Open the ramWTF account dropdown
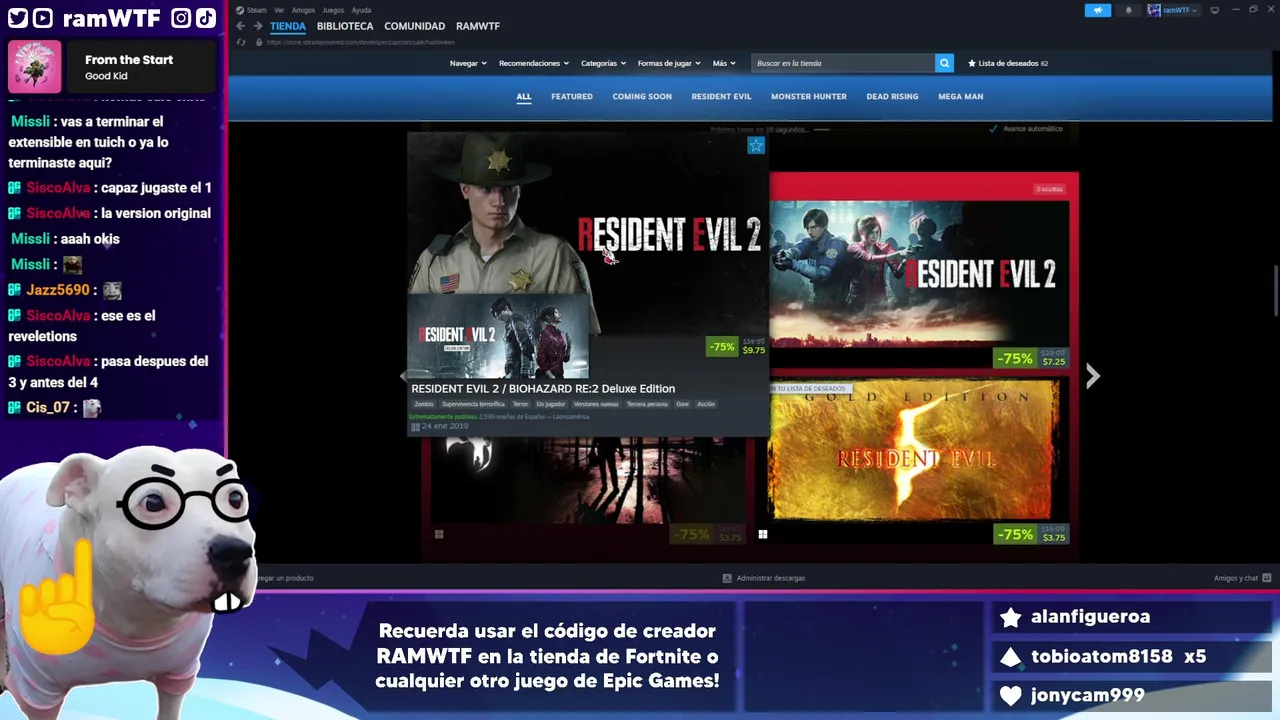 (x=1181, y=10)
